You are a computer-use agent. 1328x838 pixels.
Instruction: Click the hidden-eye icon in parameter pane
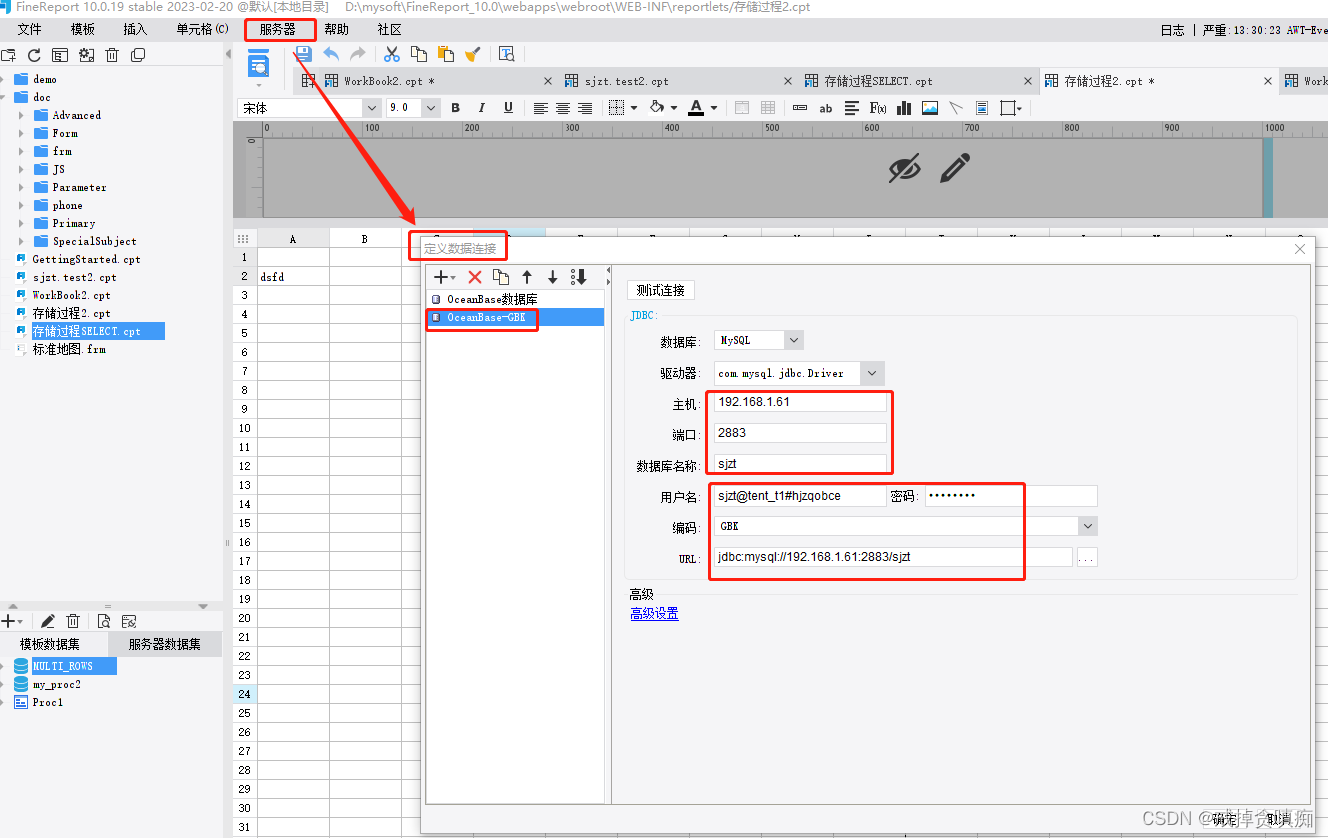(904, 168)
